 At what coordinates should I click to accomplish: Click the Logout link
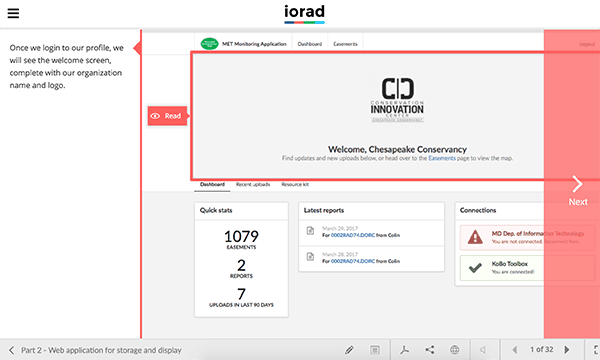pyautogui.click(x=587, y=44)
